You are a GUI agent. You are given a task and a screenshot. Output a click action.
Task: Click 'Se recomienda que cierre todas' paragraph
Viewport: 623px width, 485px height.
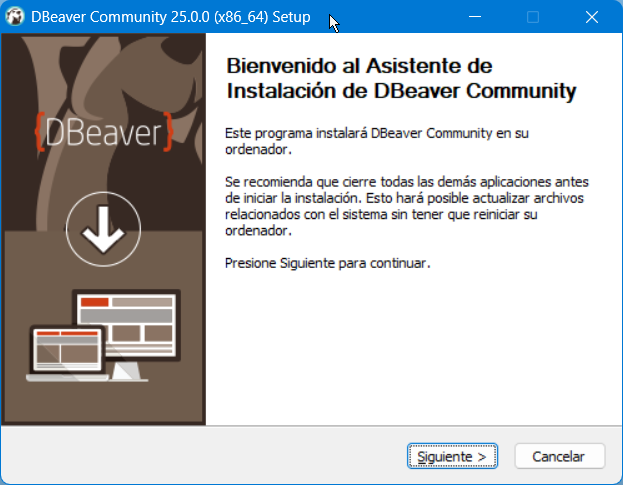coord(407,206)
